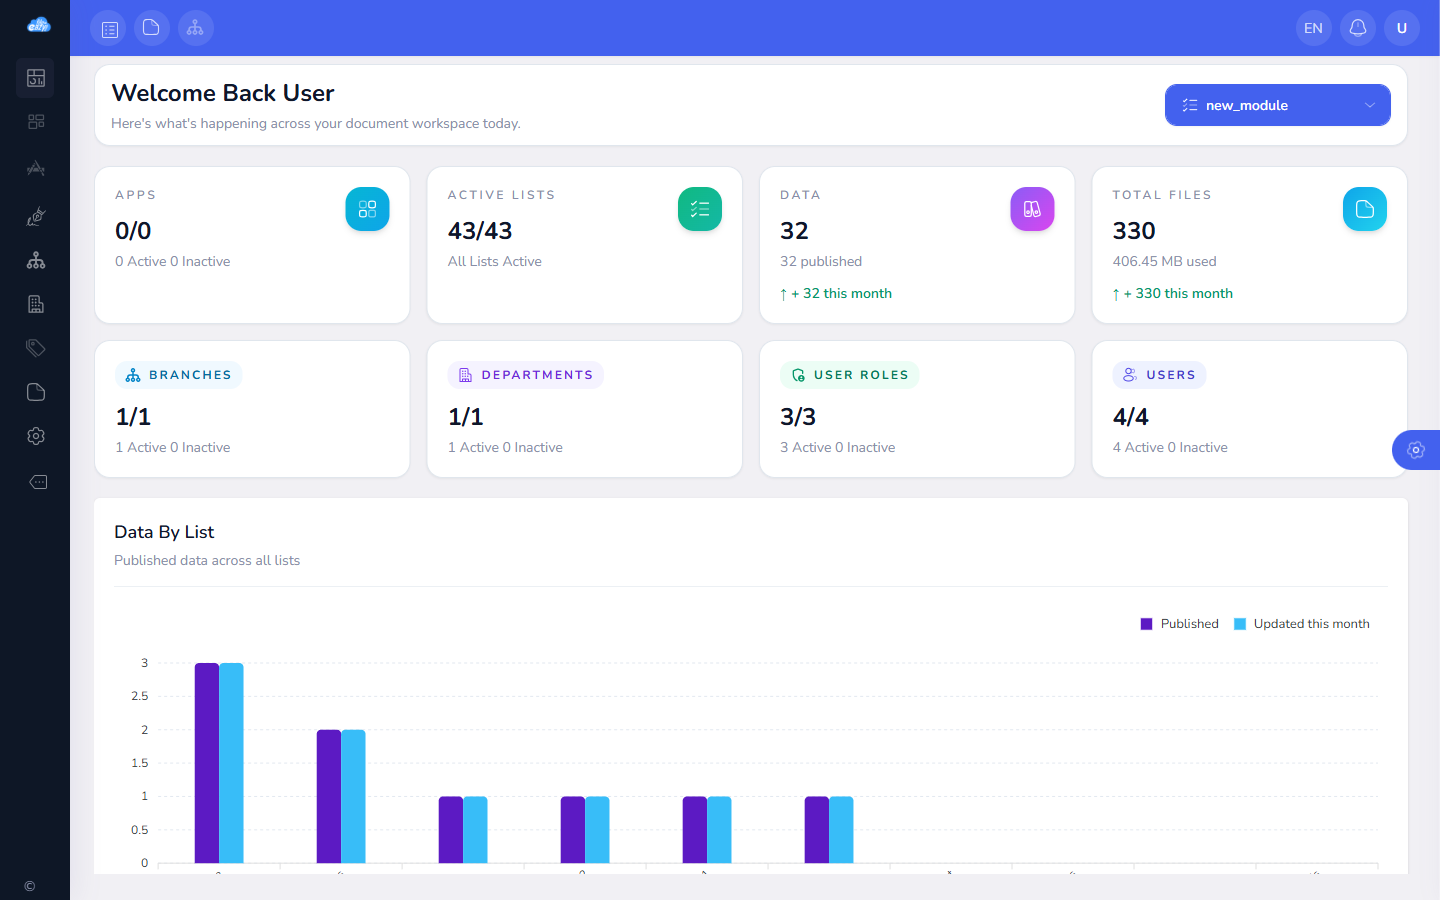
Task: Open the notifications bell
Action: point(1358,28)
